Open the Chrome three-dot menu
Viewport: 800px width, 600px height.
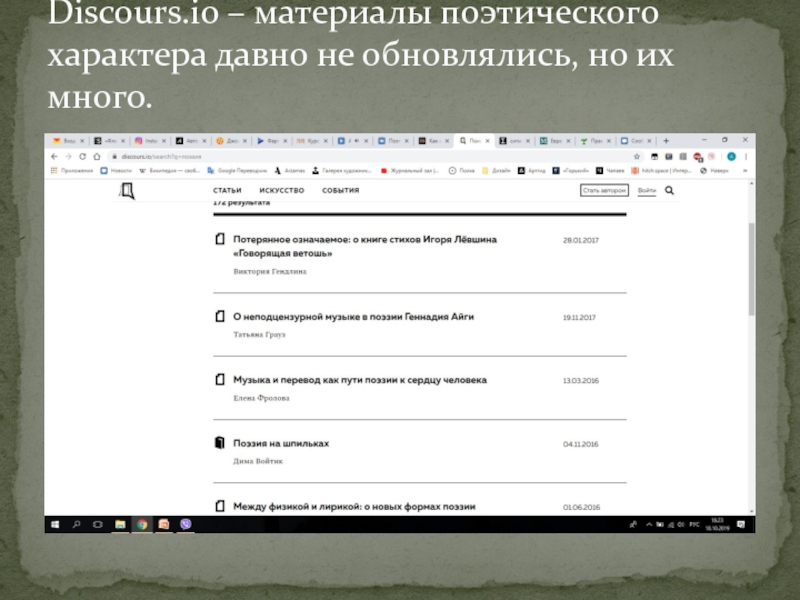pos(745,157)
